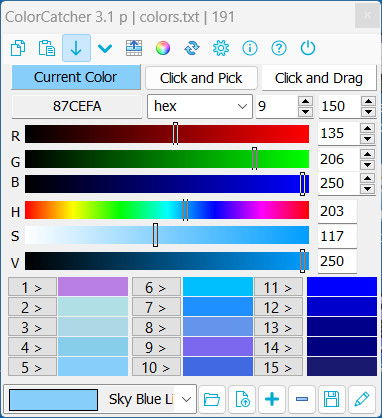Remove color with minus icon

pos(302,399)
